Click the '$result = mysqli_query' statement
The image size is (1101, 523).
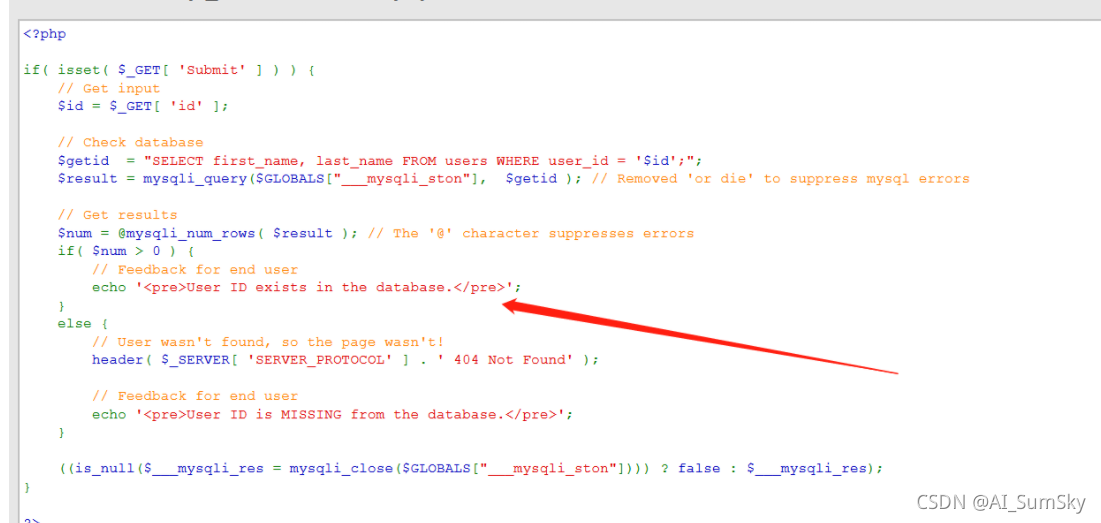[322, 178]
